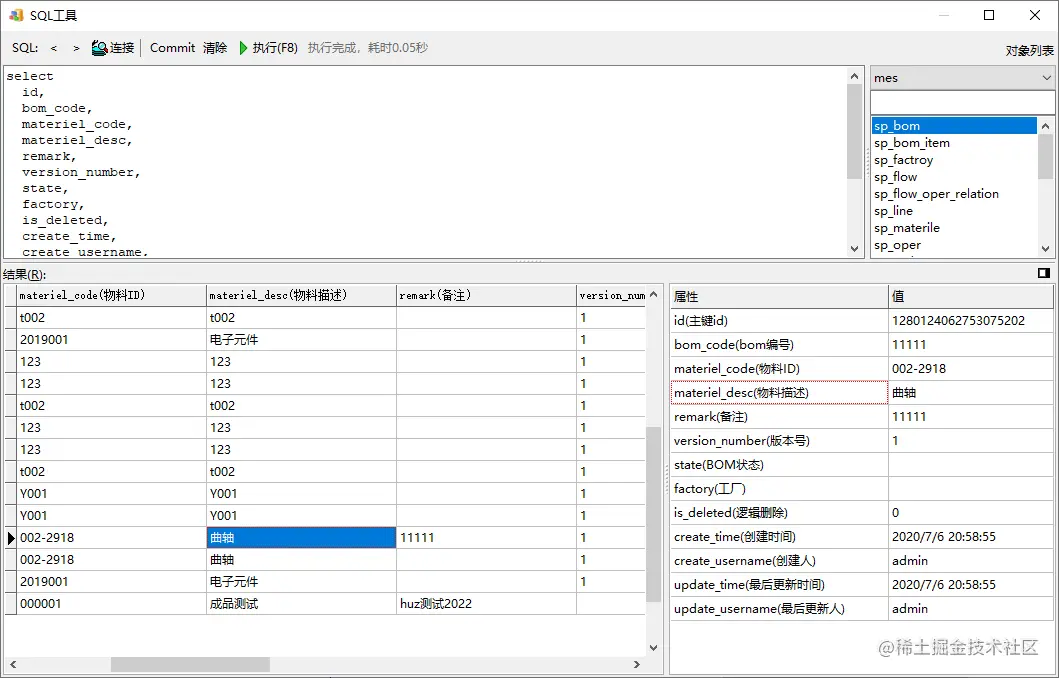Click the SQL工具 app icon in title bar
The image size is (1059, 678).
tap(16, 15)
